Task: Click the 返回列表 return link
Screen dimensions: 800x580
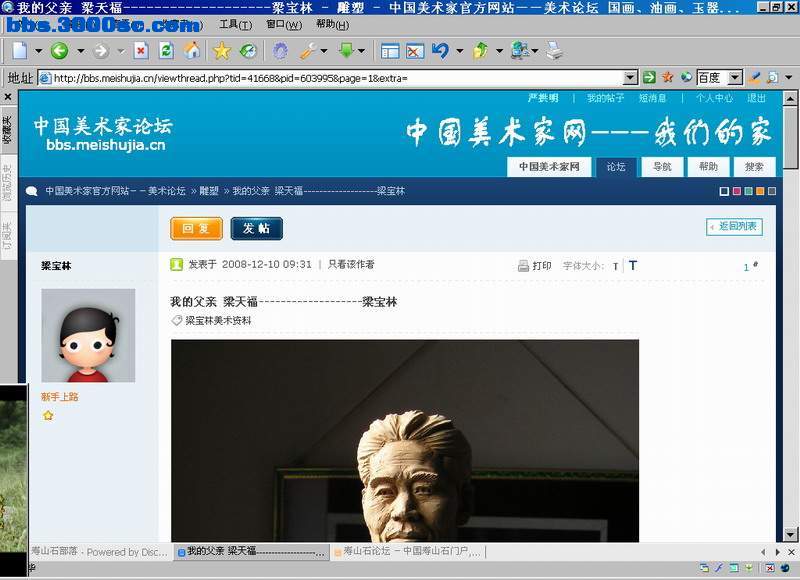Action: (x=734, y=226)
